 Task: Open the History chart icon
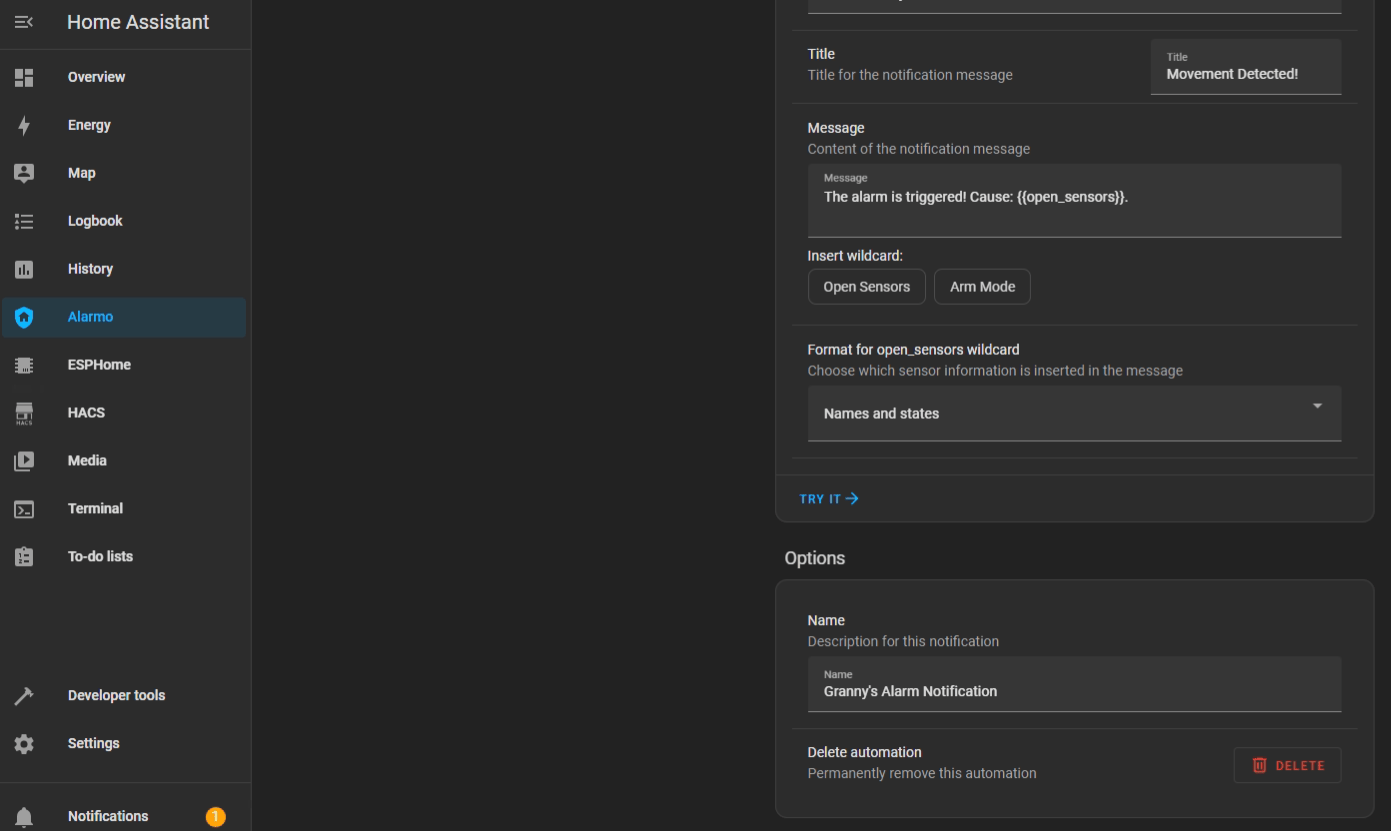click(24, 269)
